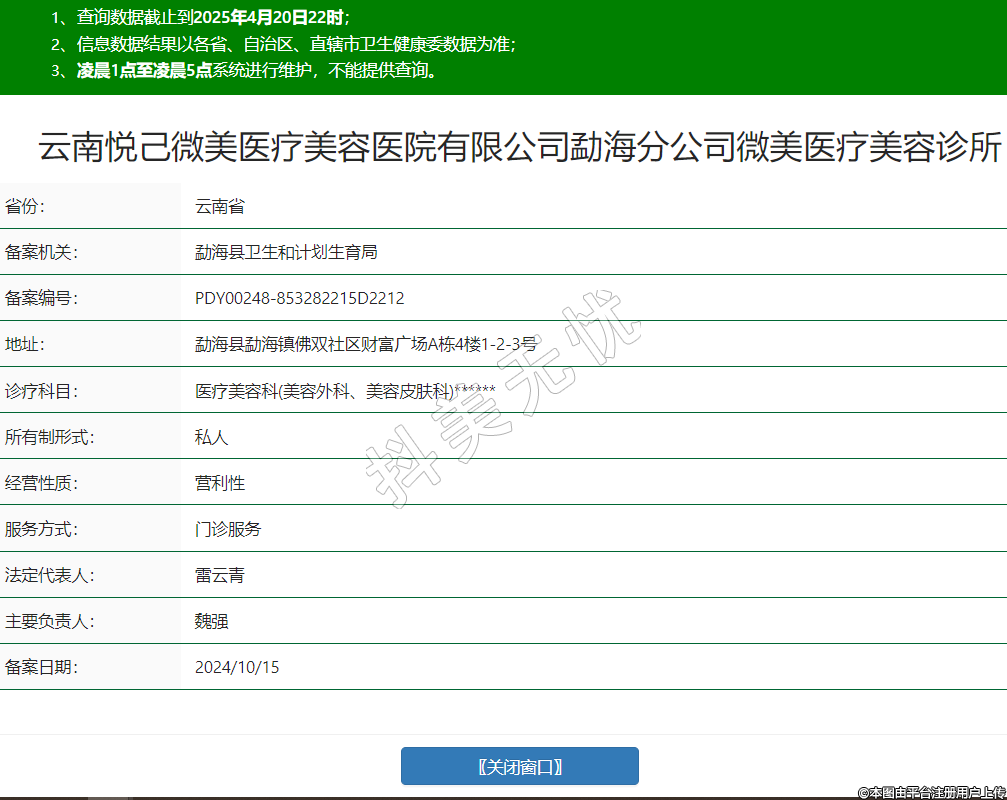
Task: Click the record number PDY00248-853282215D2212
Action: (x=299, y=299)
